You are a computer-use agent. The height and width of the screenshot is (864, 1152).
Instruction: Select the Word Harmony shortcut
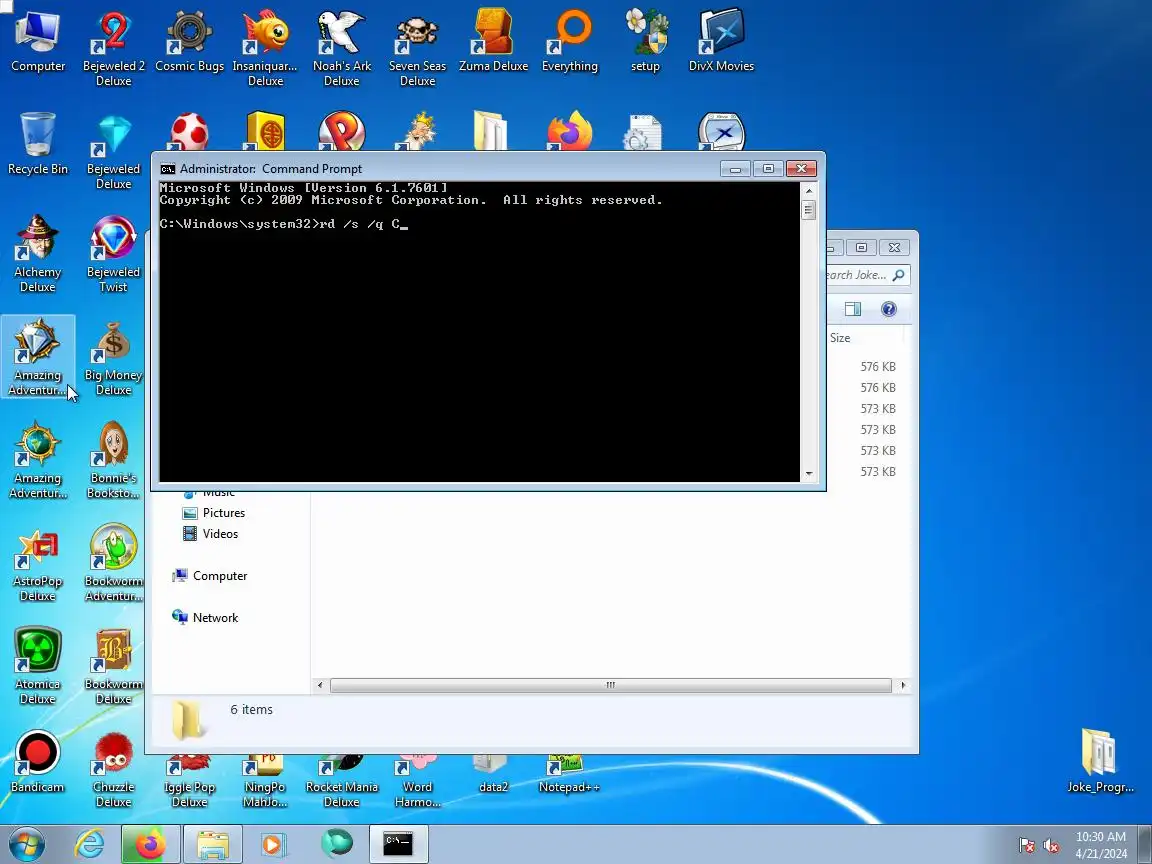[417, 781]
